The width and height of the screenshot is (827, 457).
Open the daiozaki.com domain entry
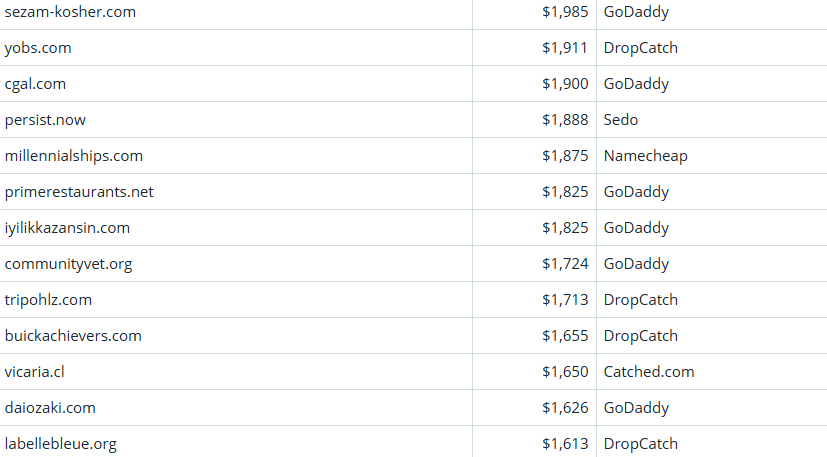(50, 408)
